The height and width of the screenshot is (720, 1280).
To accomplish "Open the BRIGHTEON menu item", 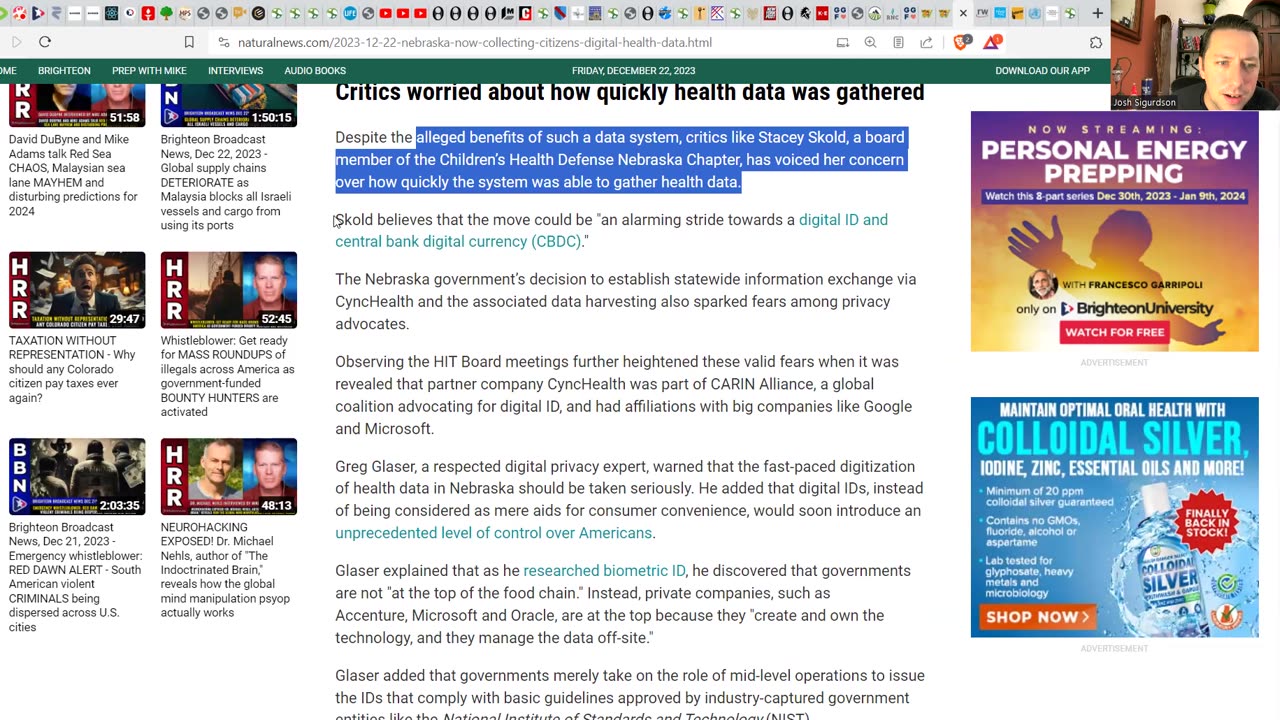I will [64, 71].
